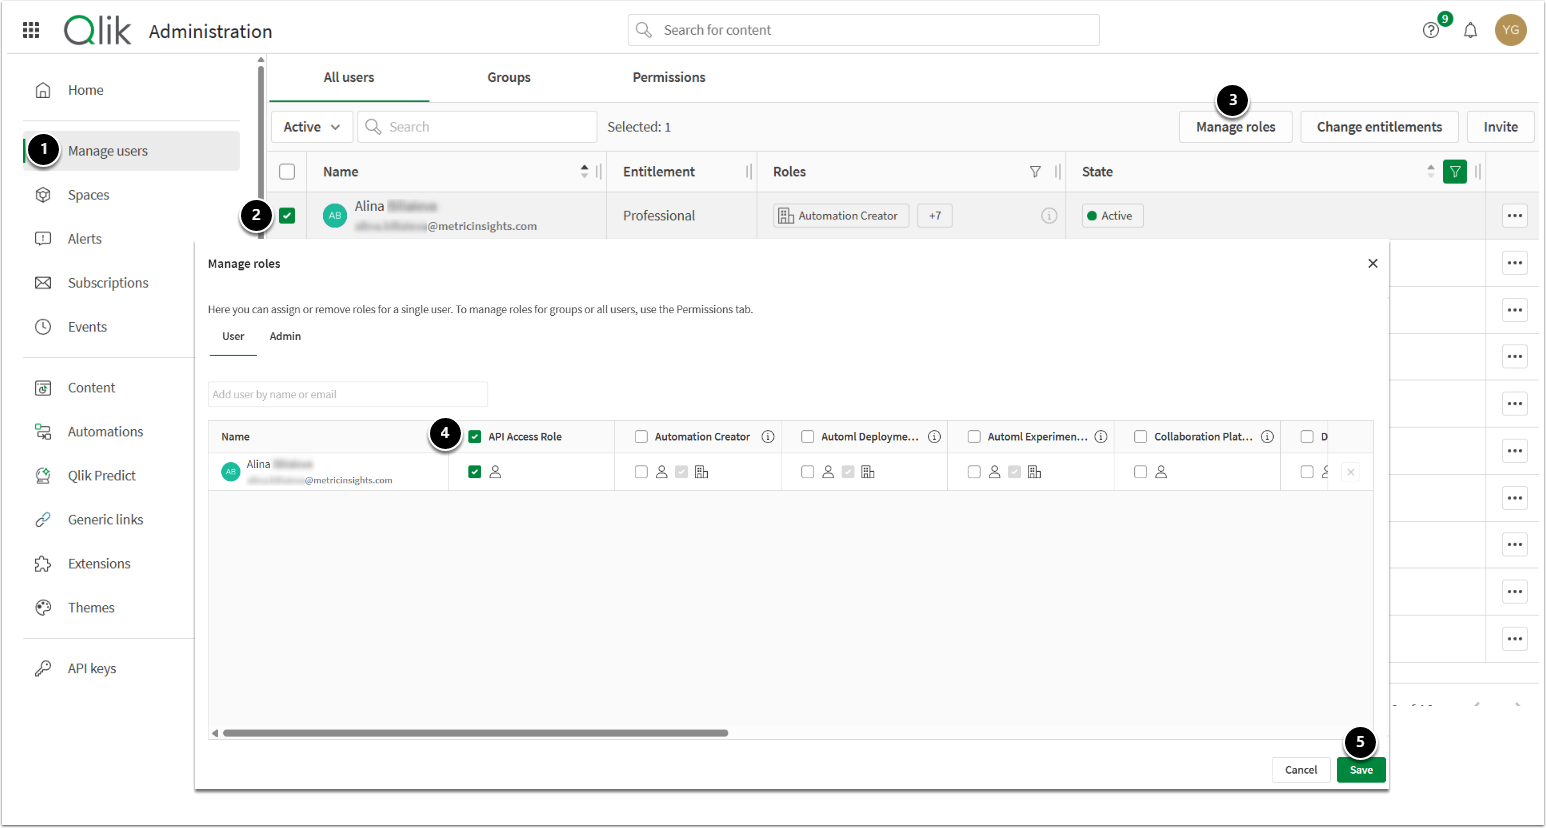
Task: Click the Qlik Predict icon
Action: coord(43,476)
